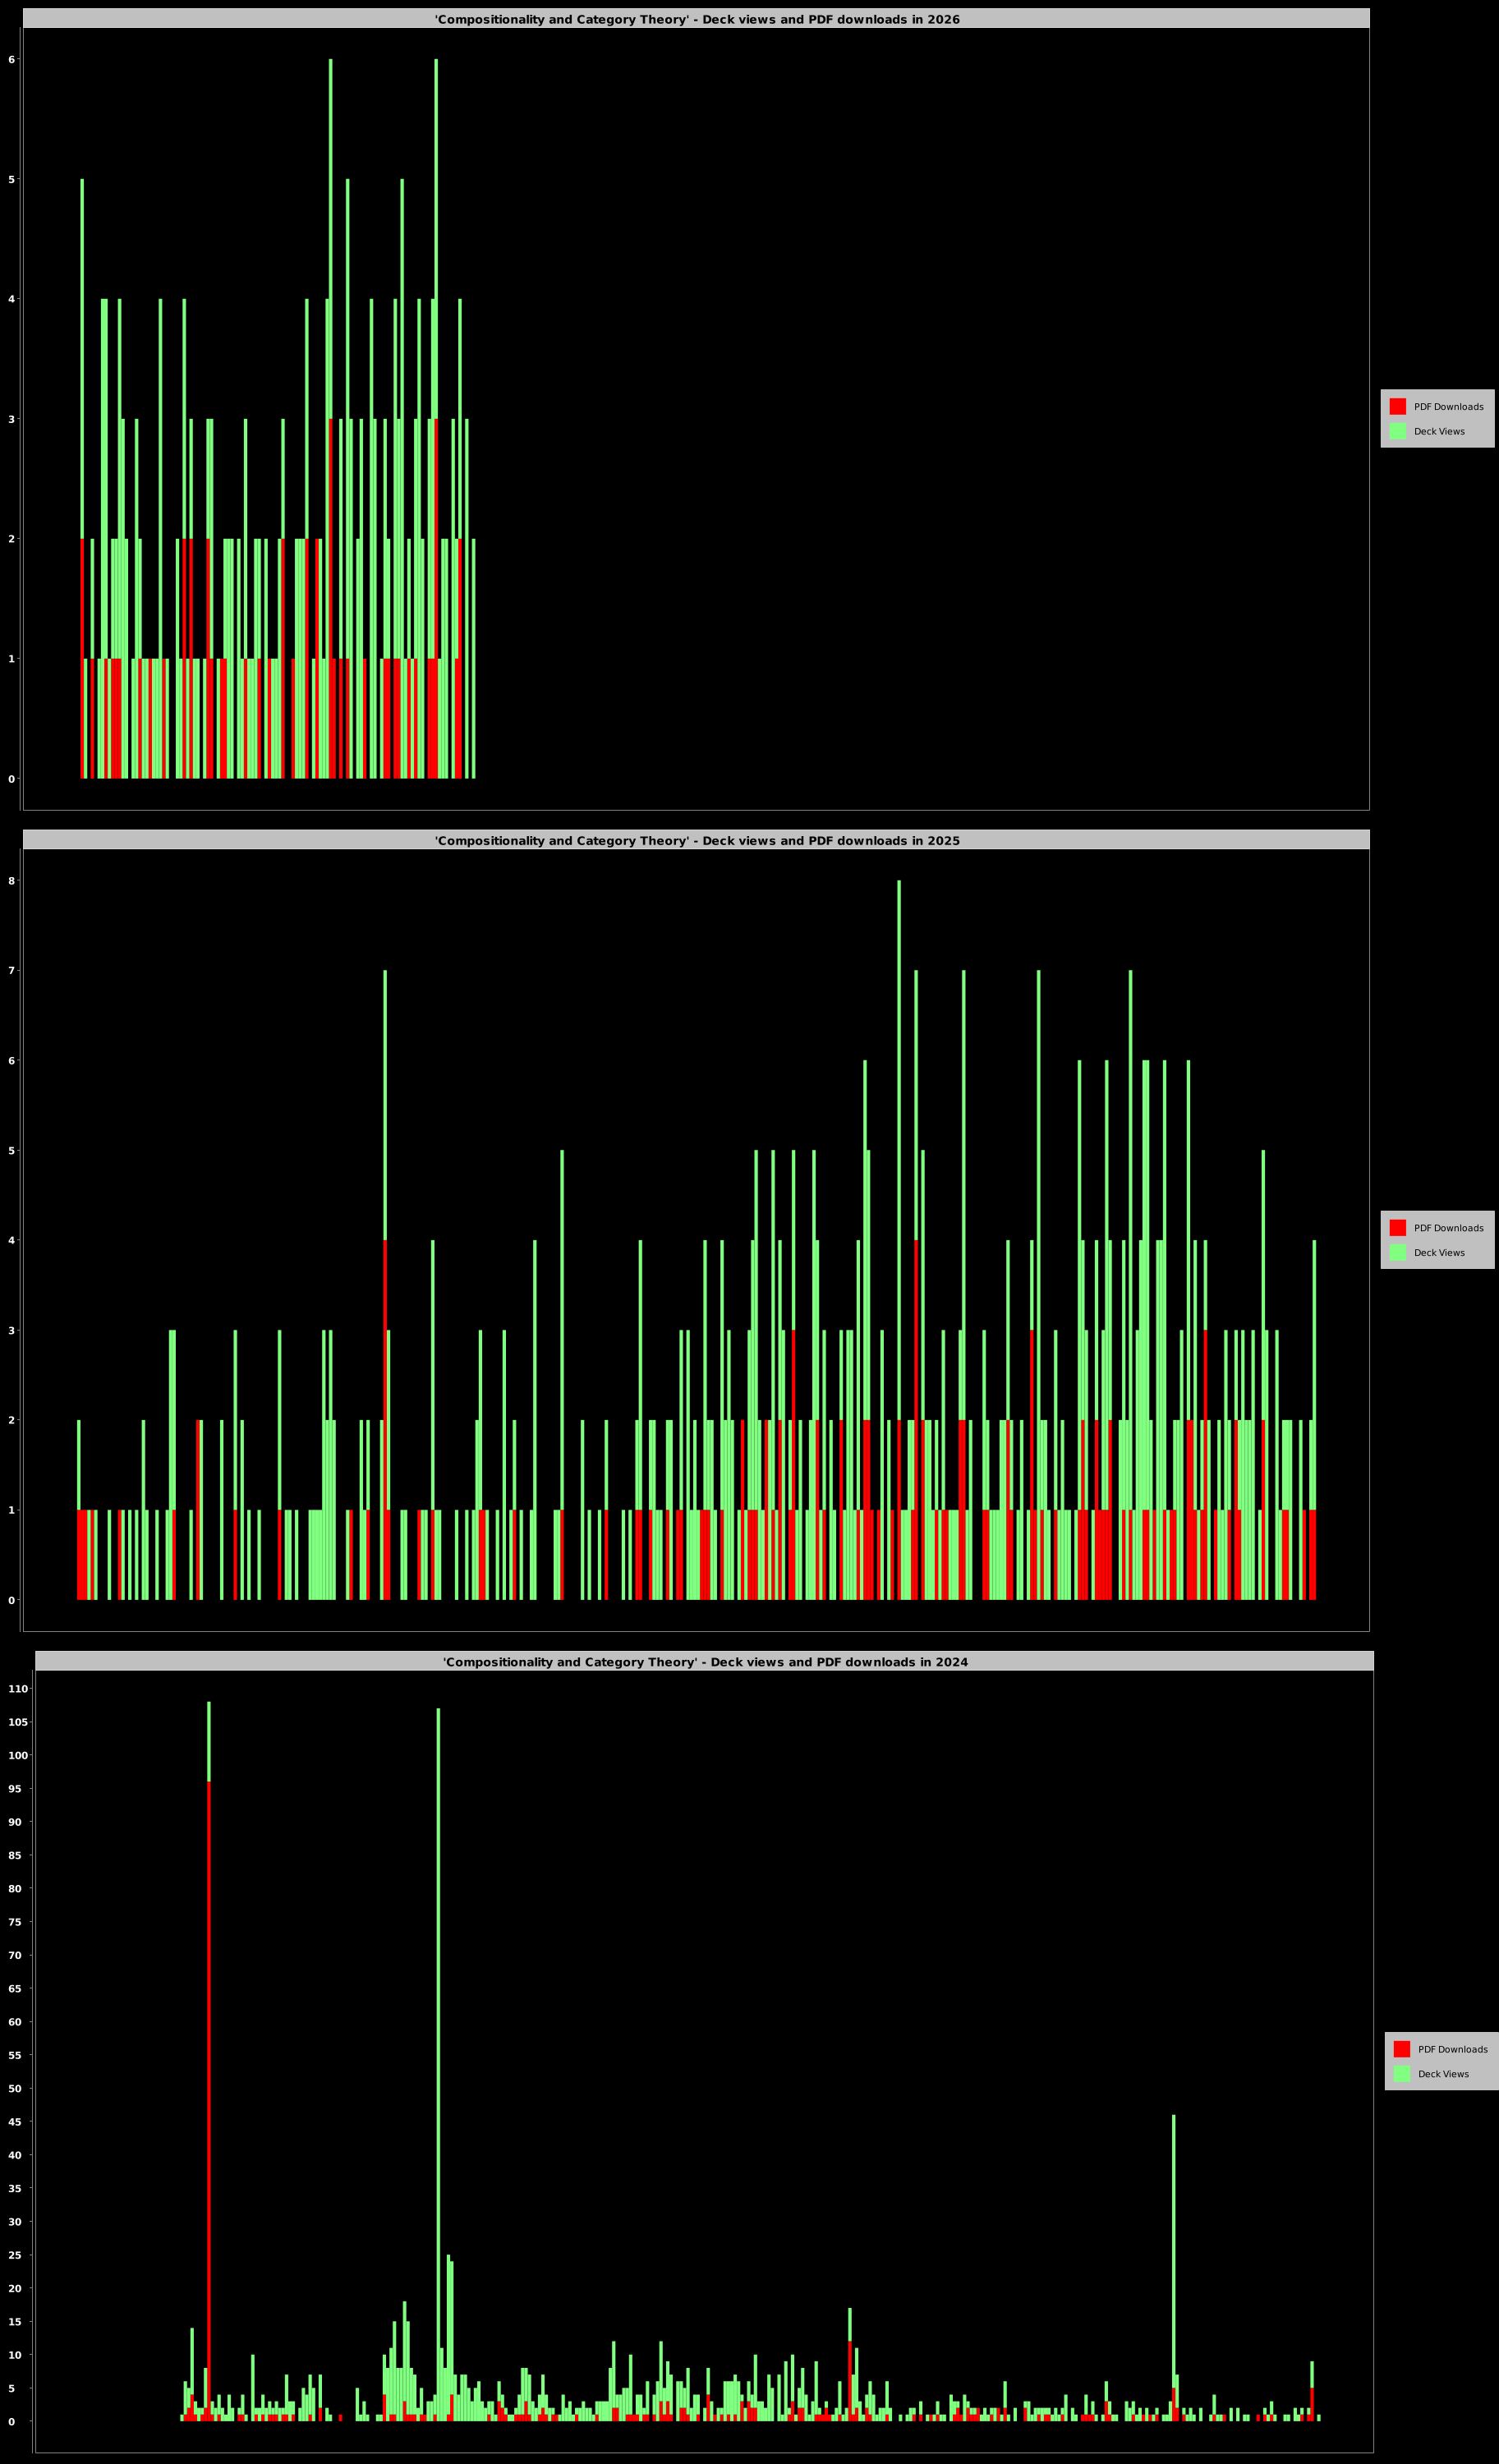Click the y-axis label 6 in 2026 chart
The width and height of the screenshot is (1499, 2464).
pos(12,60)
